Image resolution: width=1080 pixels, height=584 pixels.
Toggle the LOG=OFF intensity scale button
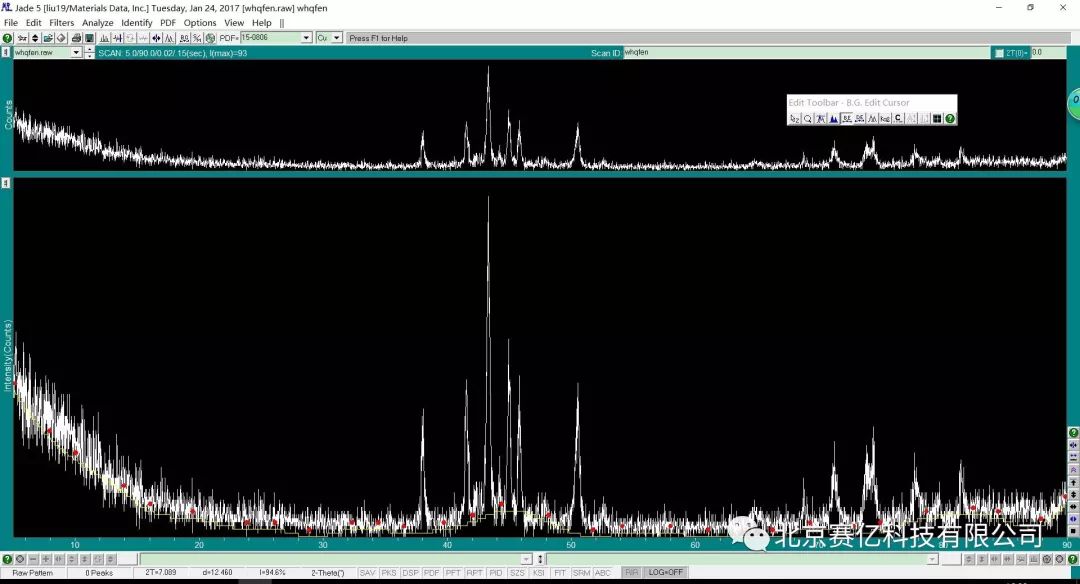pos(666,573)
